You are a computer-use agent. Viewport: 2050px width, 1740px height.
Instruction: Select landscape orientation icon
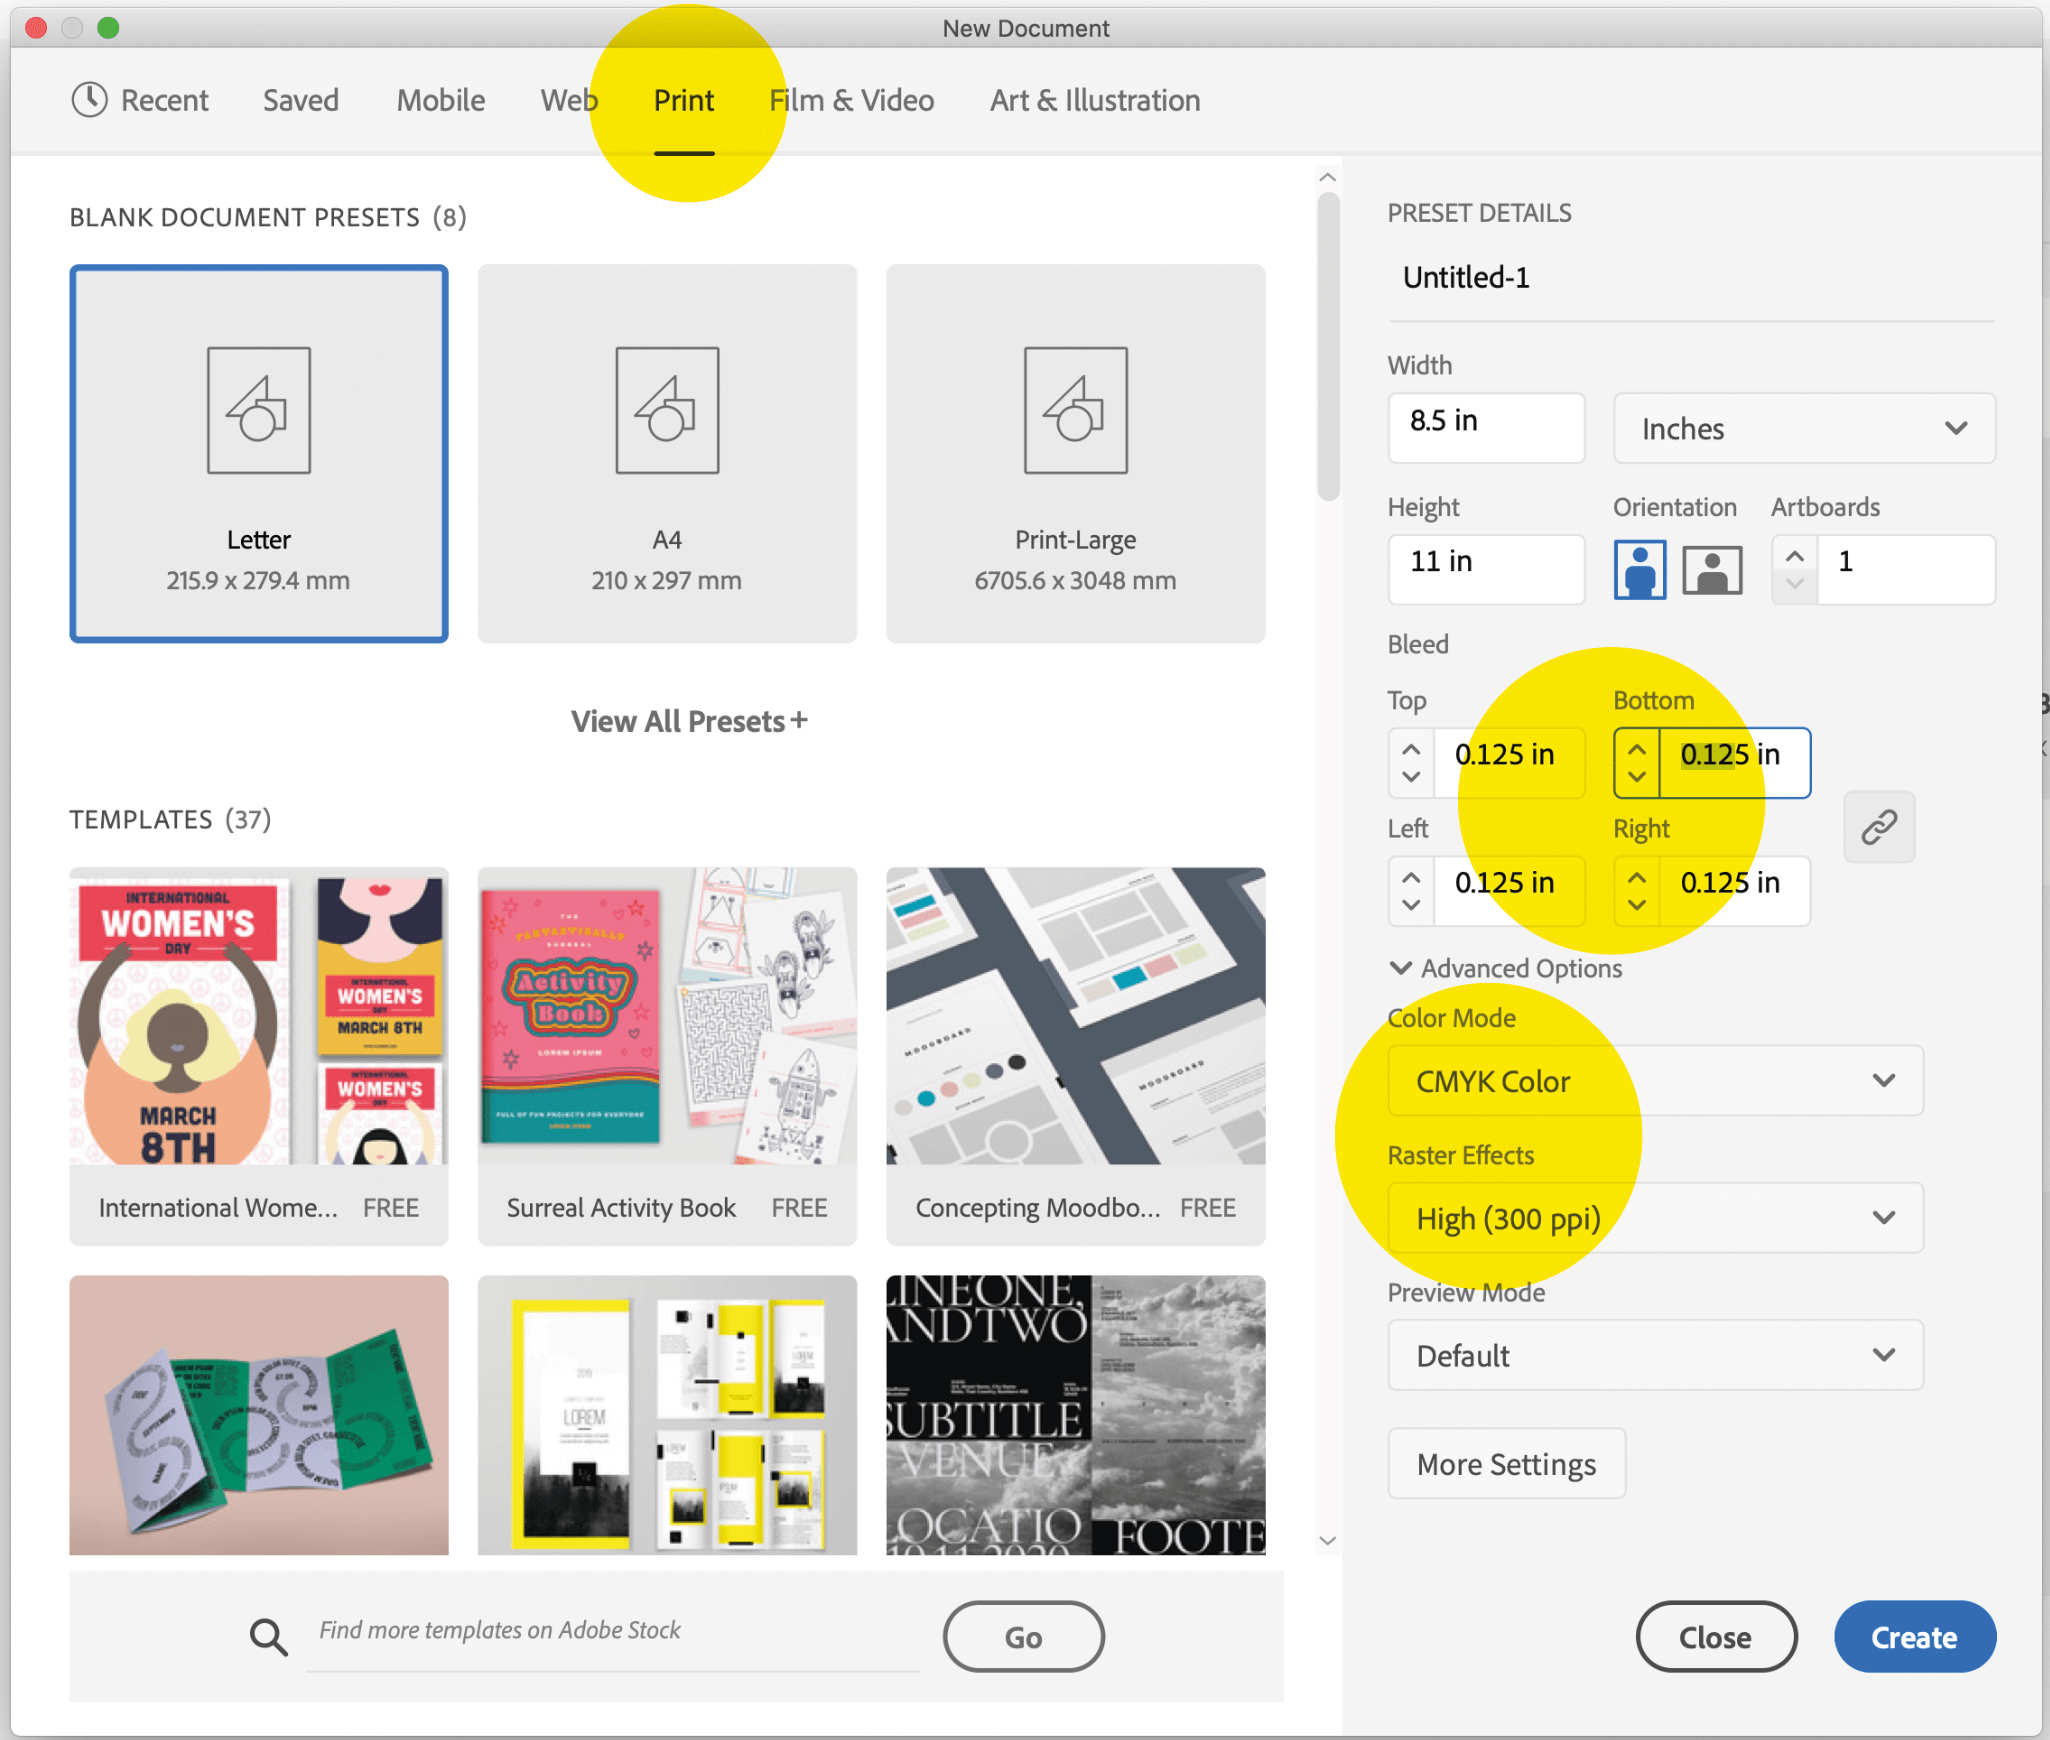1711,569
